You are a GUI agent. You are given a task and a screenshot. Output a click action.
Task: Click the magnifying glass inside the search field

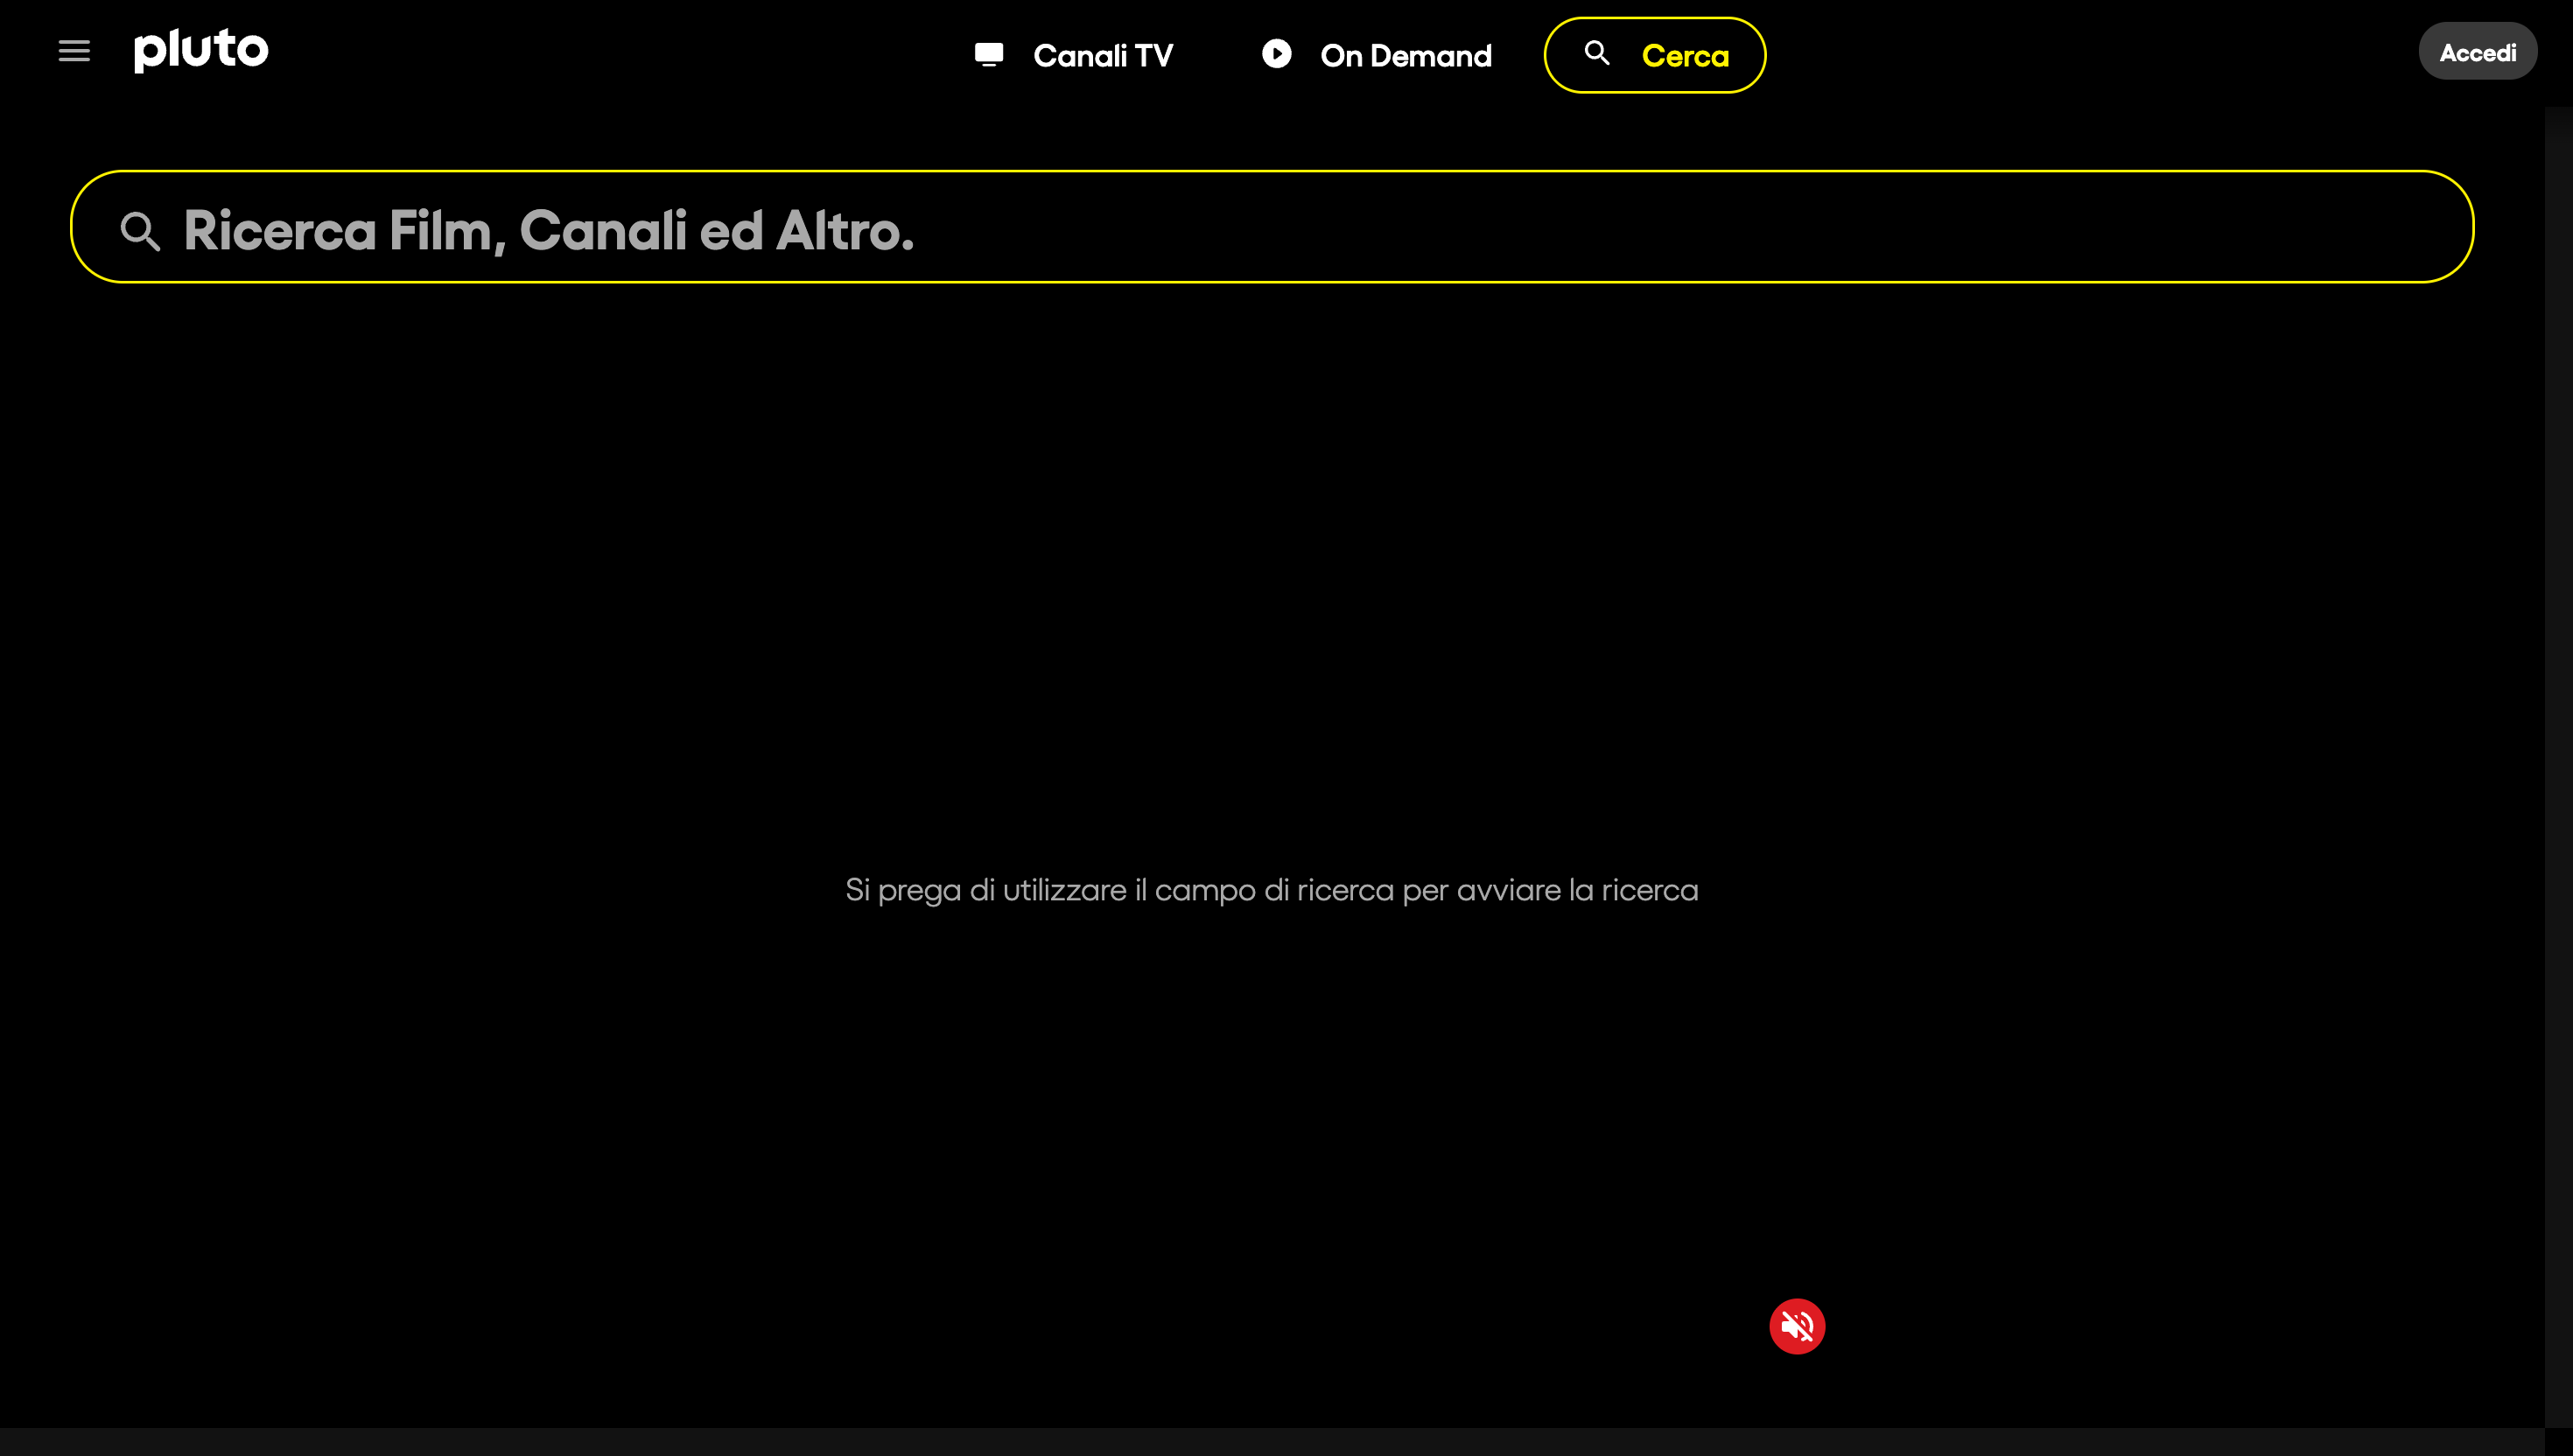click(140, 231)
